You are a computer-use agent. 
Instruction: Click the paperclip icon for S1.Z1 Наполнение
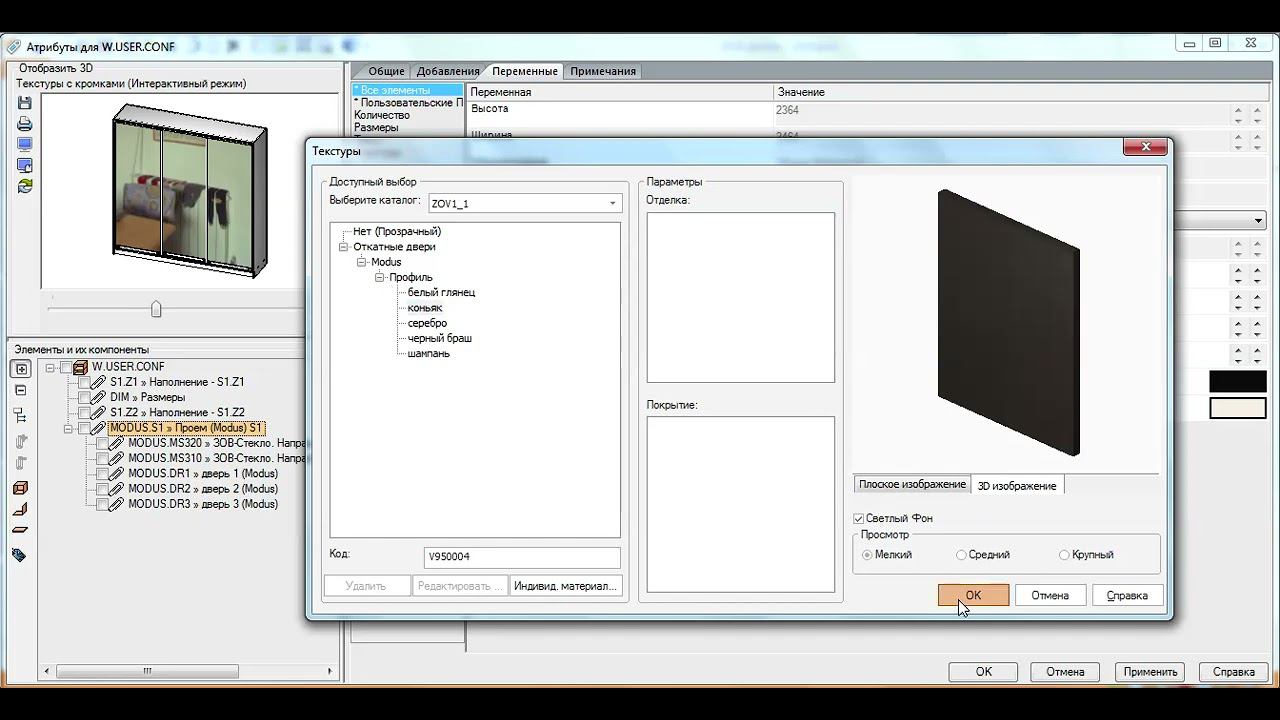[99, 382]
